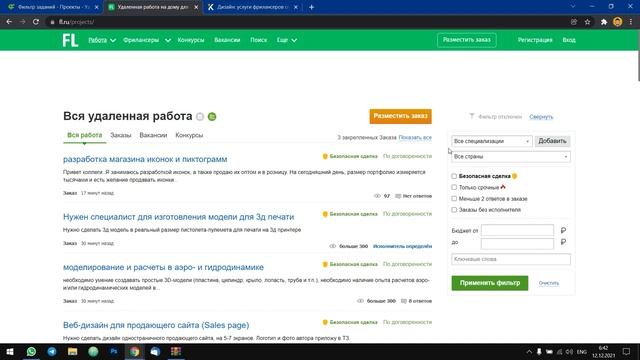Open Windows Start menu
Screen dimensions: 640x360
(10, 351)
